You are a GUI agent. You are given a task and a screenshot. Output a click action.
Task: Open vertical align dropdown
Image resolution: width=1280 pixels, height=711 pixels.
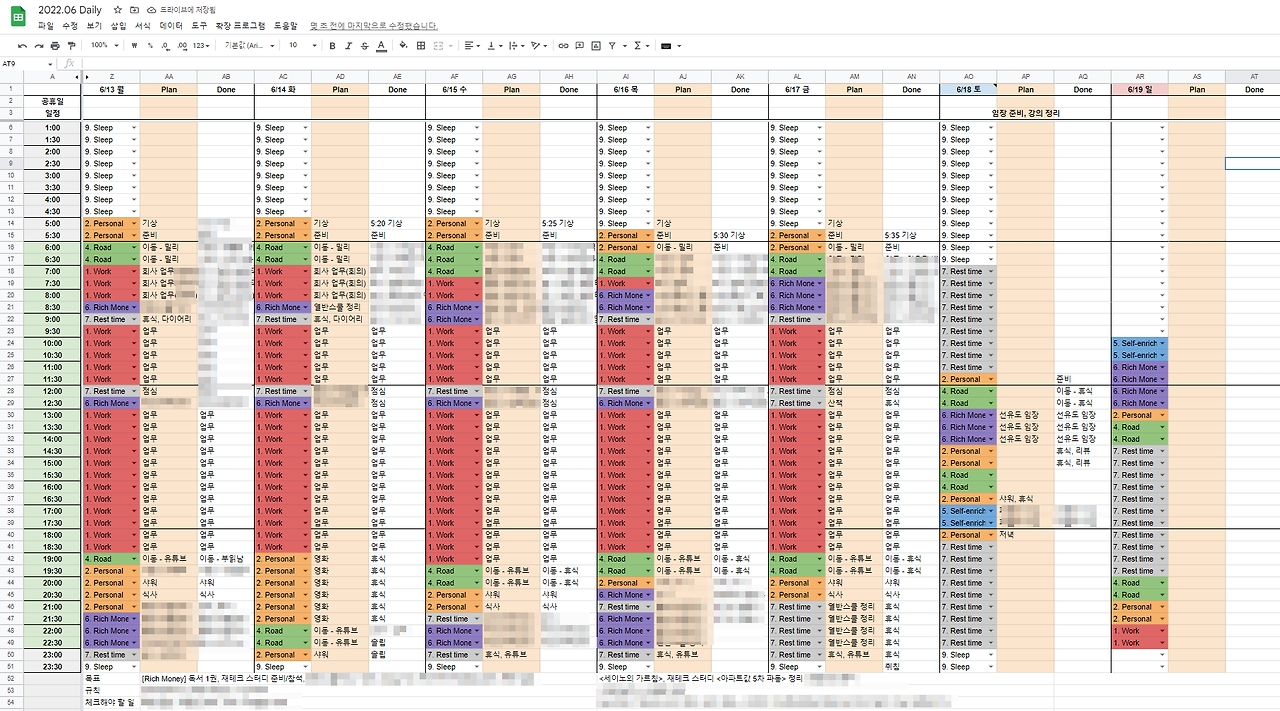[x=495, y=45]
